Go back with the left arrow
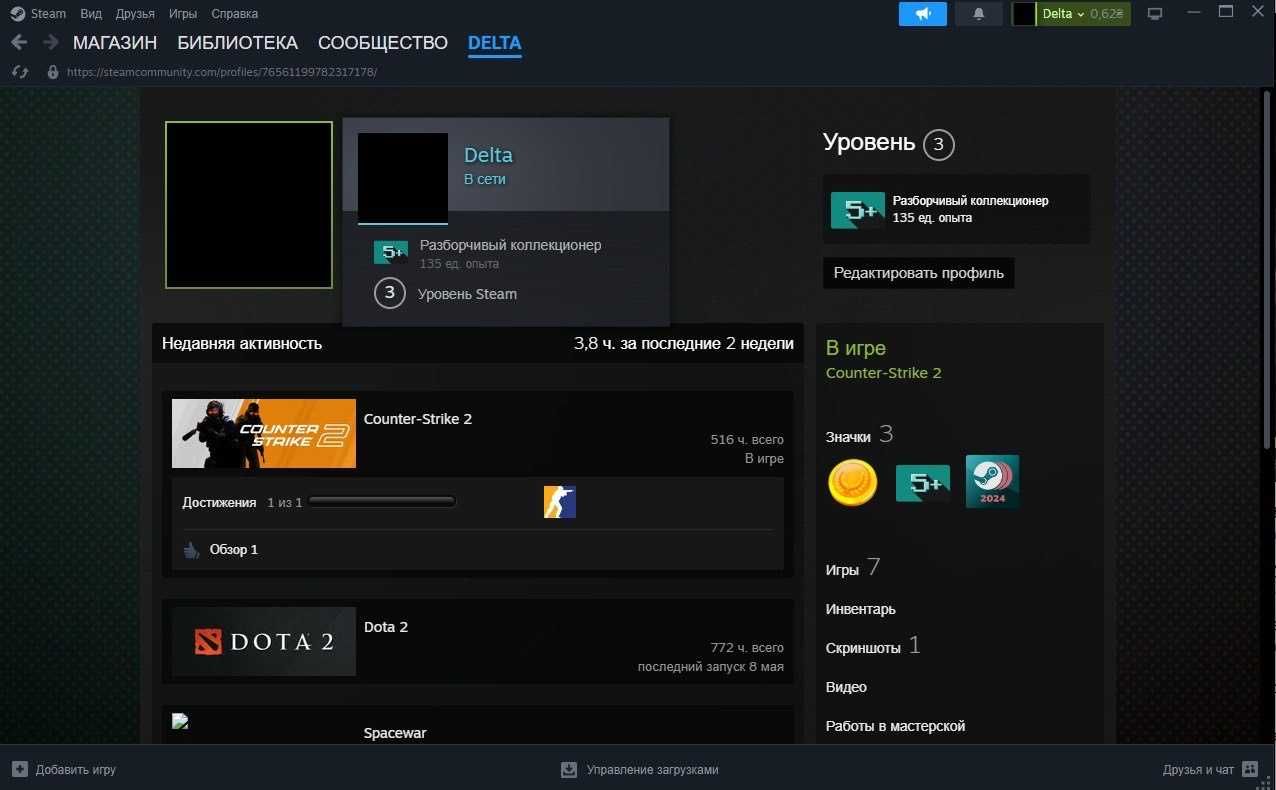1276x790 pixels. 19,42
